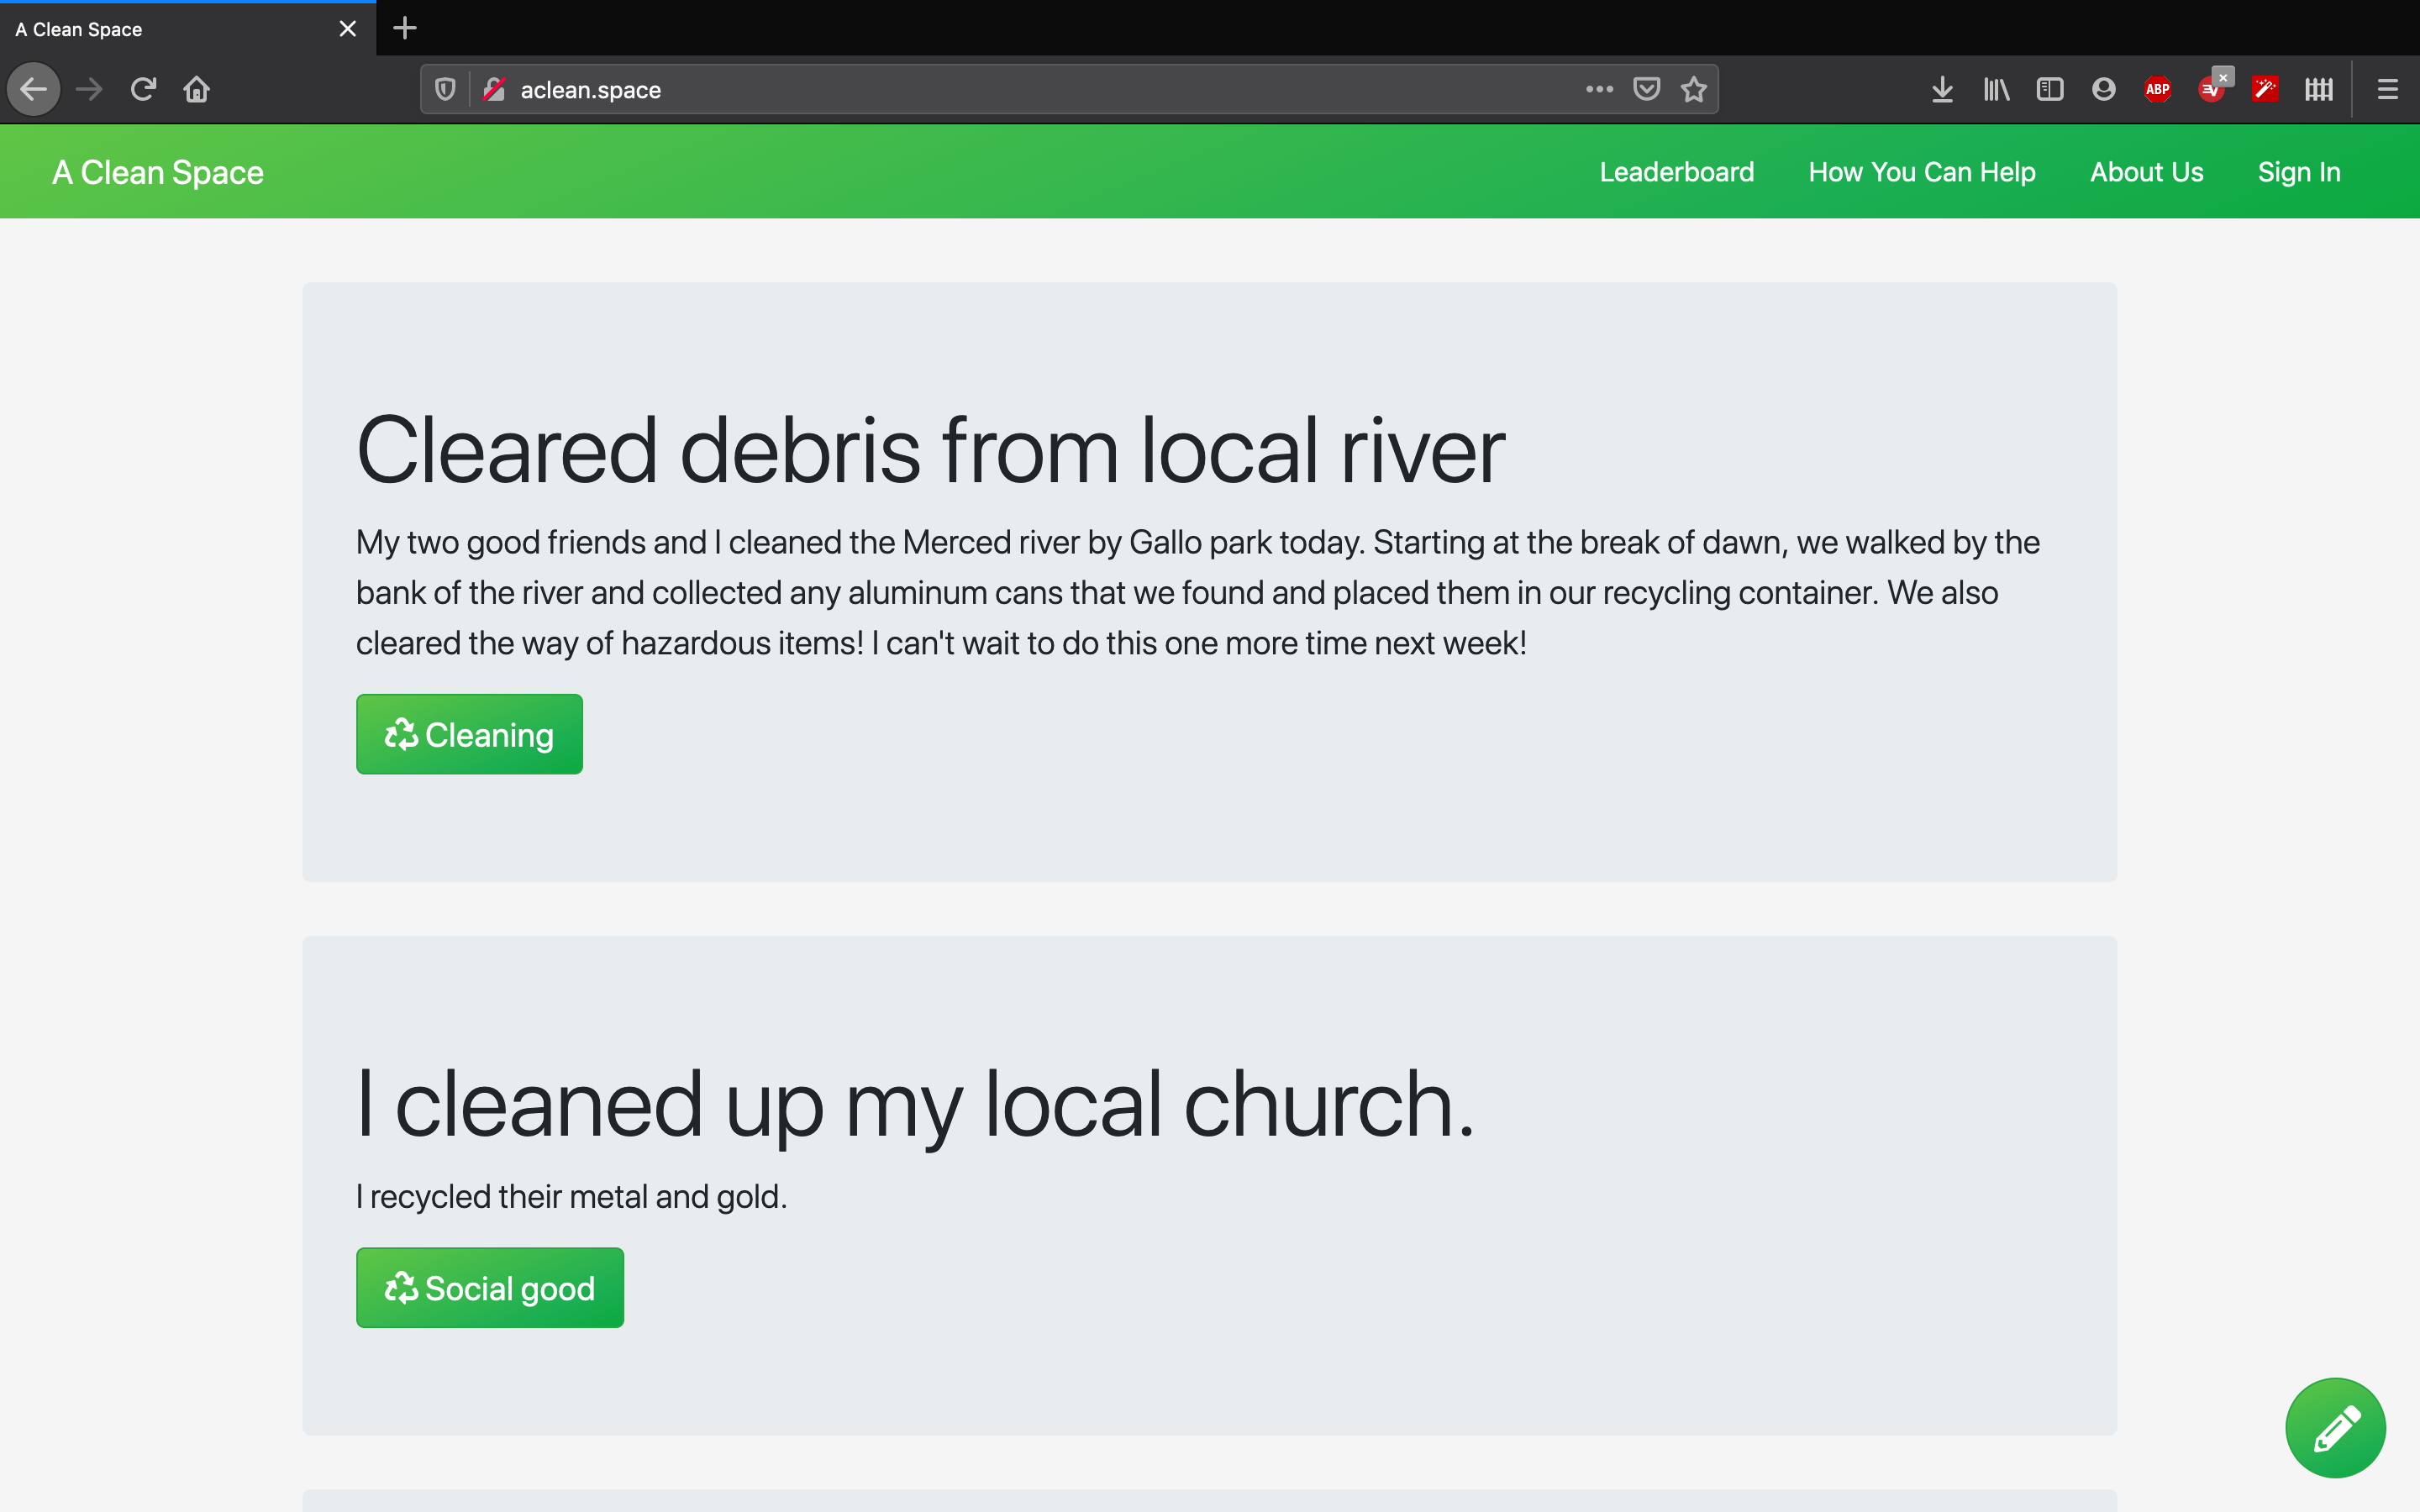Click the insecure connection padlock icon
The image size is (2420, 1512).
[494, 90]
